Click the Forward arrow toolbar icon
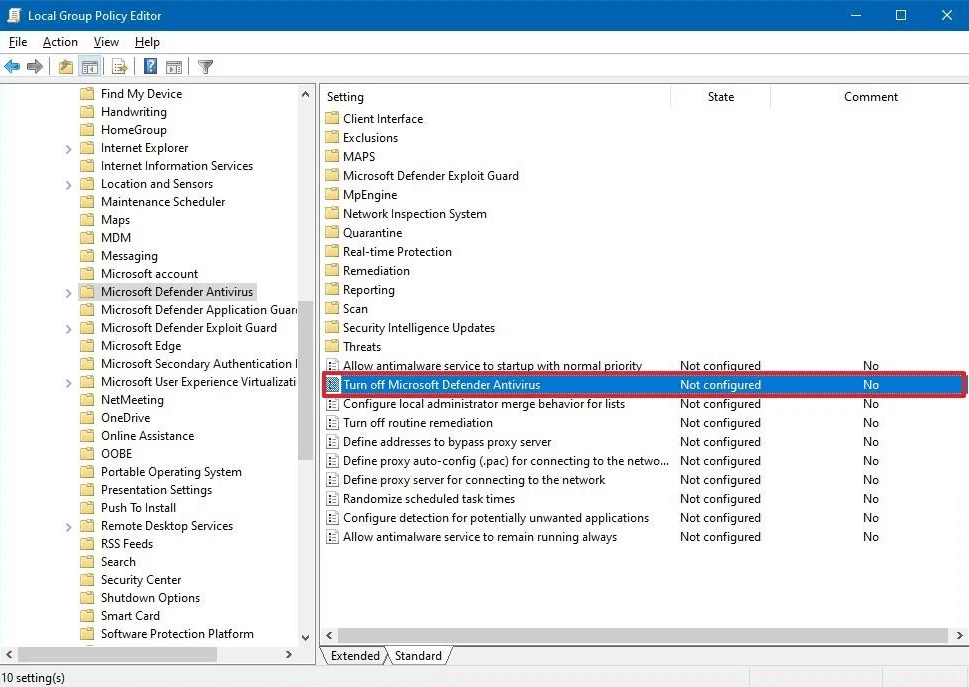This screenshot has width=969, height=687. coord(35,66)
